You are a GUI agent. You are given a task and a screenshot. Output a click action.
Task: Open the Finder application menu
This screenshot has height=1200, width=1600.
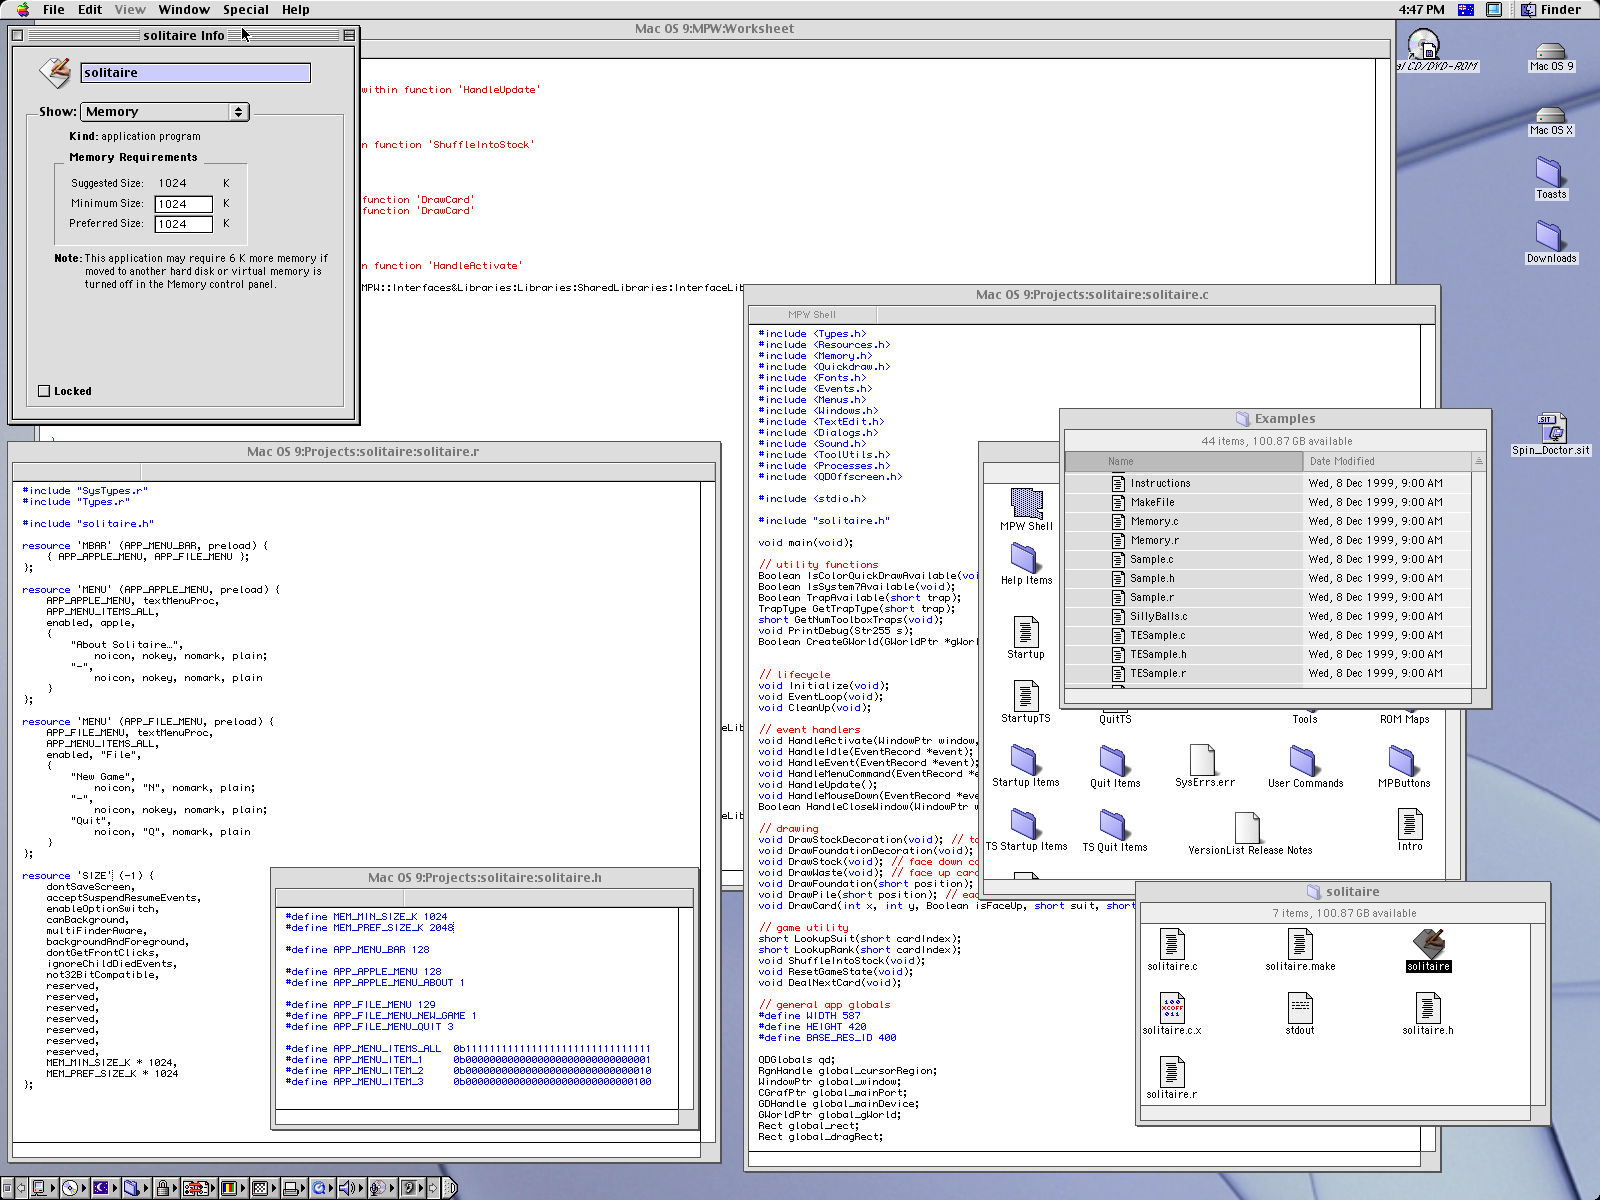pyautogui.click(x=1551, y=9)
